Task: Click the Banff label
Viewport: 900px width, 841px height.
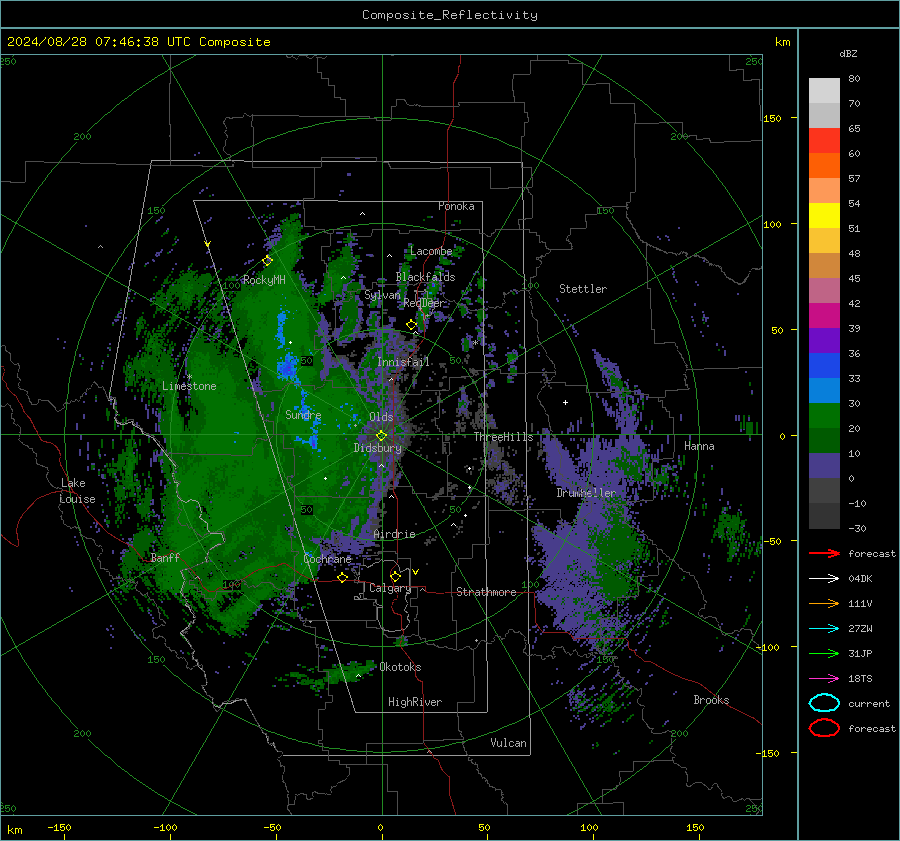Action: pos(165,557)
